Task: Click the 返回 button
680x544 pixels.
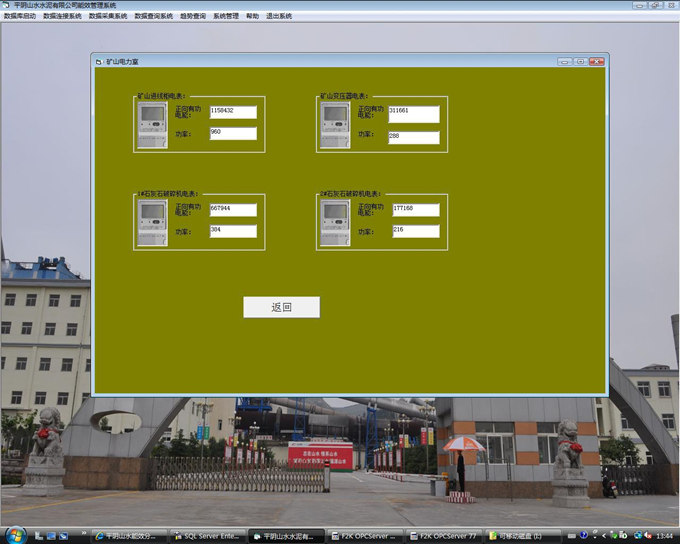Action: coord(281,307)
